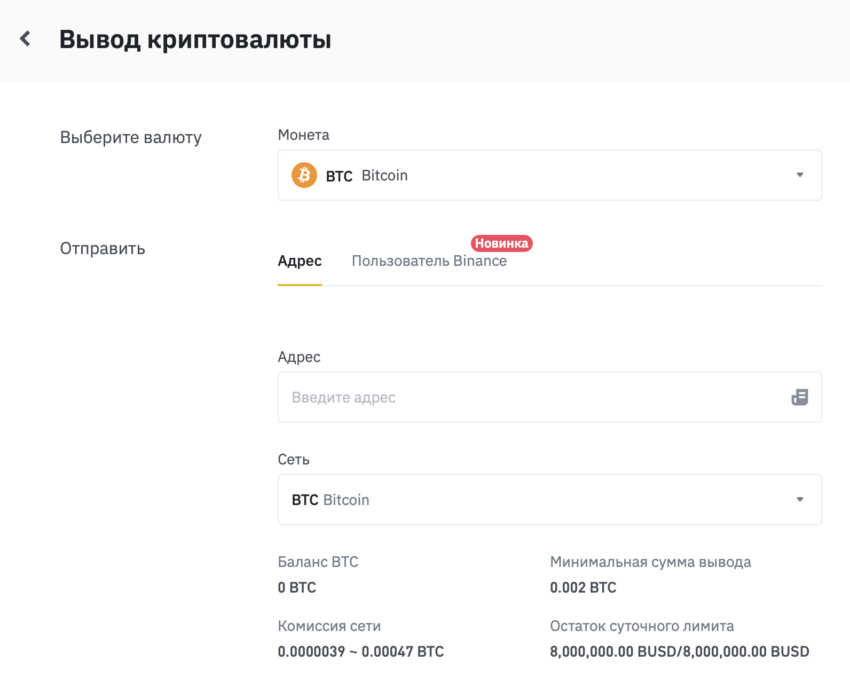Click the Комиссия сети label
Image resolution: width=850 pixels, height=694 pixels.
tap(329, 626)
